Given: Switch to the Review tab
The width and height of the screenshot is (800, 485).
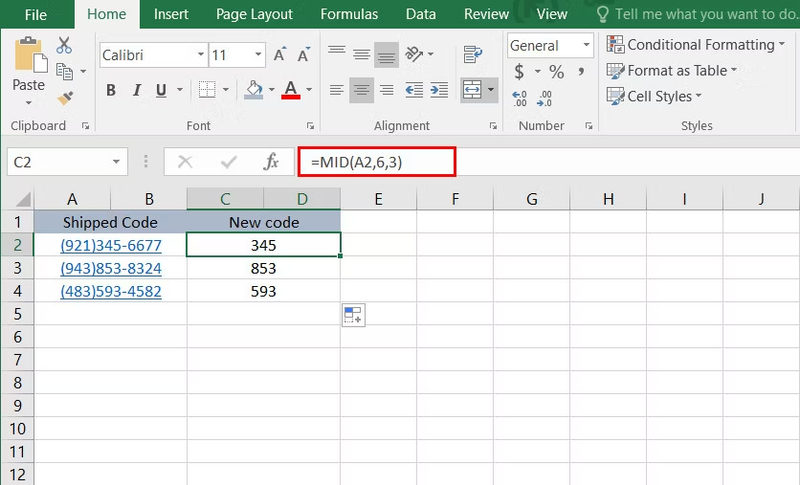Looking at the screenshot, I should (486, 14).
